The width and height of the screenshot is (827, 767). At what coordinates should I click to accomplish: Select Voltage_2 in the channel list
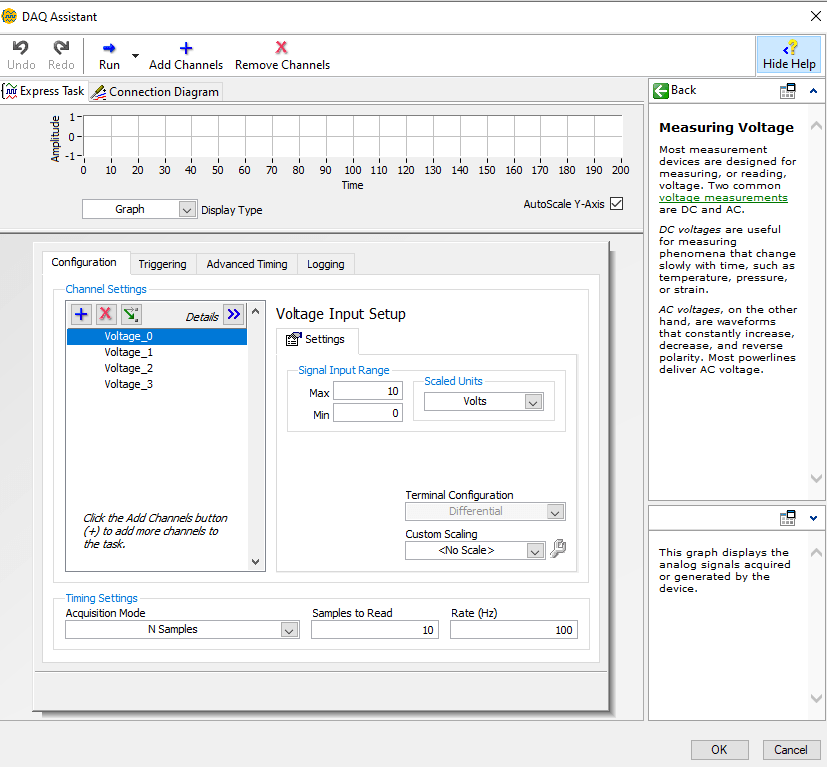pyautogui.click(x=129, y=368)
